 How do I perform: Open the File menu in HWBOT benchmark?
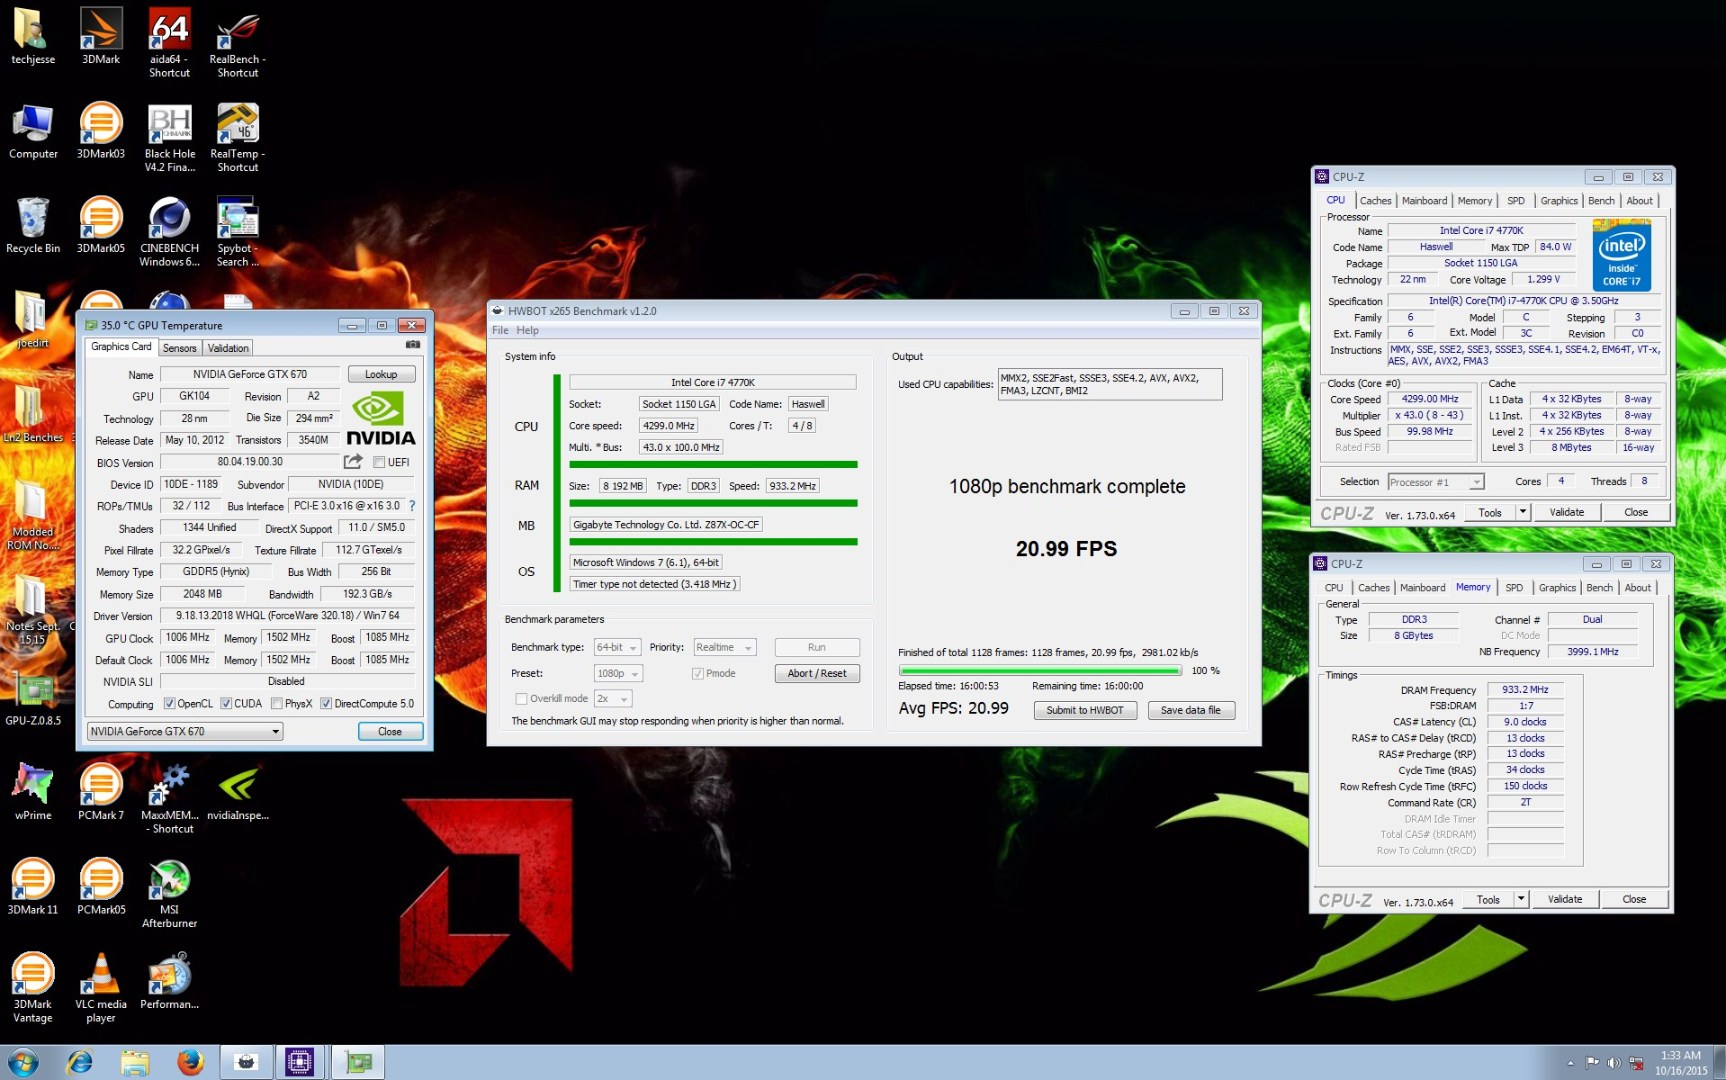click(x=500, y=331)
